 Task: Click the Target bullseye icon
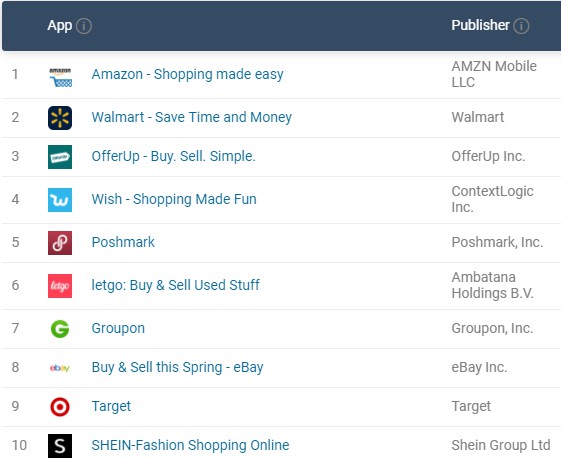(60, 407)
